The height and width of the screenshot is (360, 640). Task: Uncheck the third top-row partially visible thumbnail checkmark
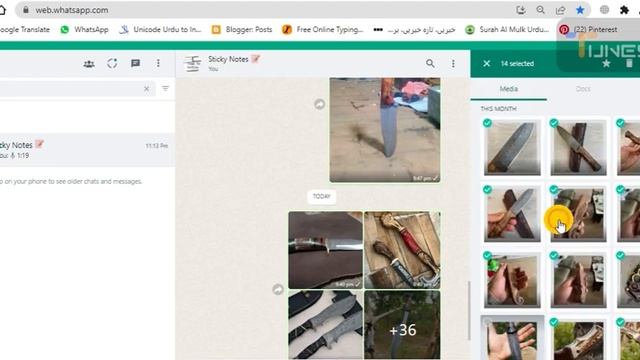620,123
